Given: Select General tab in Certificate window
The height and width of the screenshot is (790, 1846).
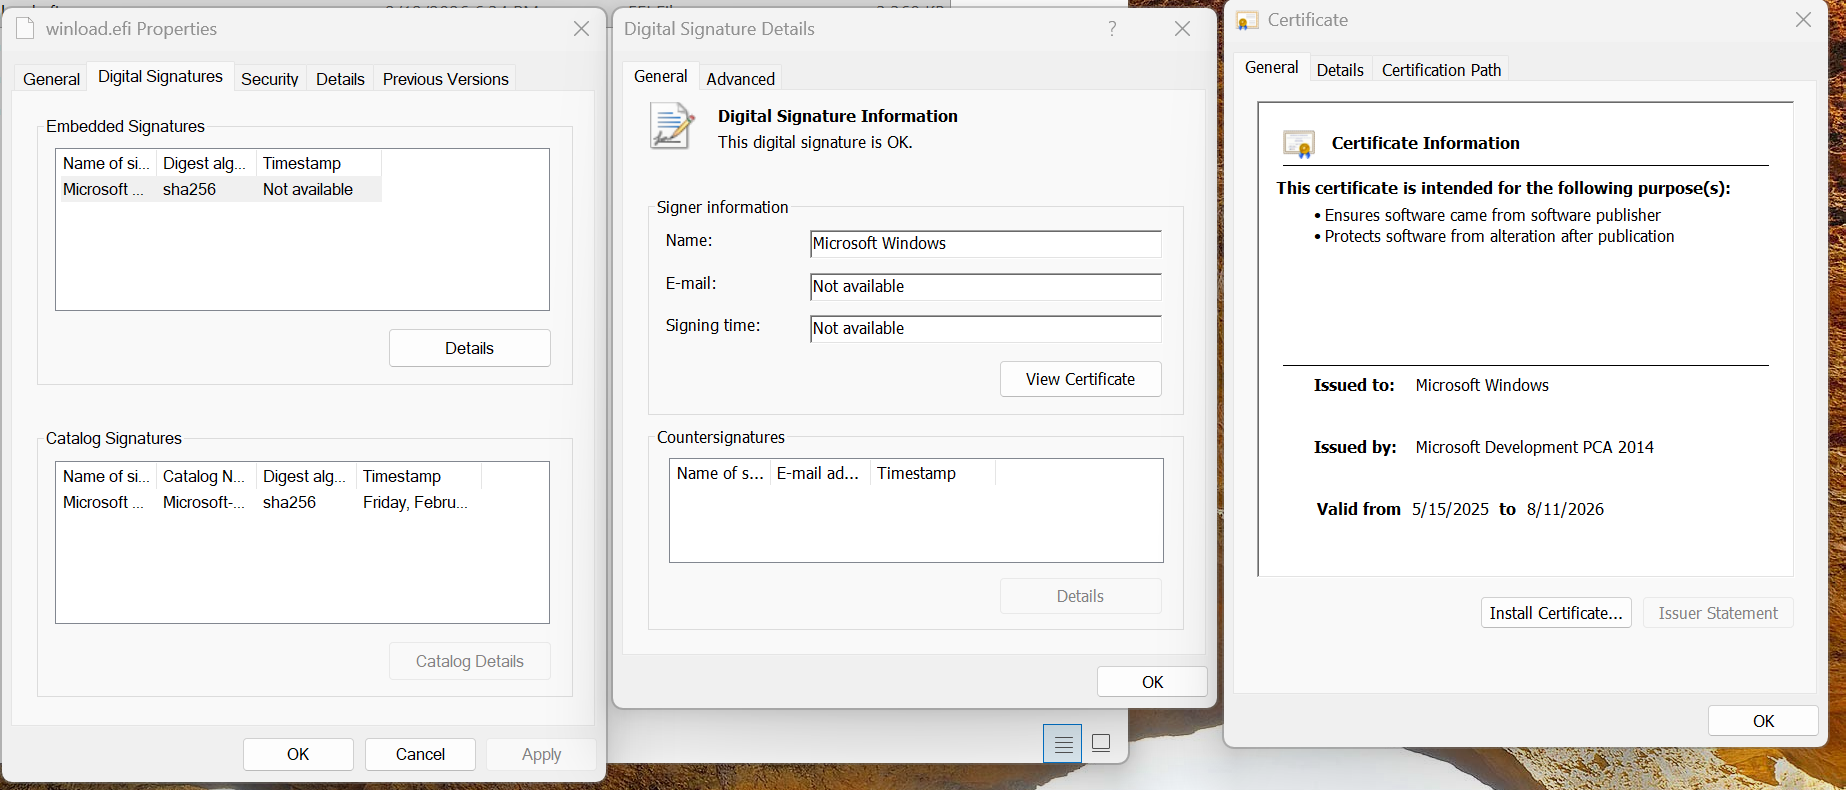Looking at the screenshot, I should (x=1271, y=67).
